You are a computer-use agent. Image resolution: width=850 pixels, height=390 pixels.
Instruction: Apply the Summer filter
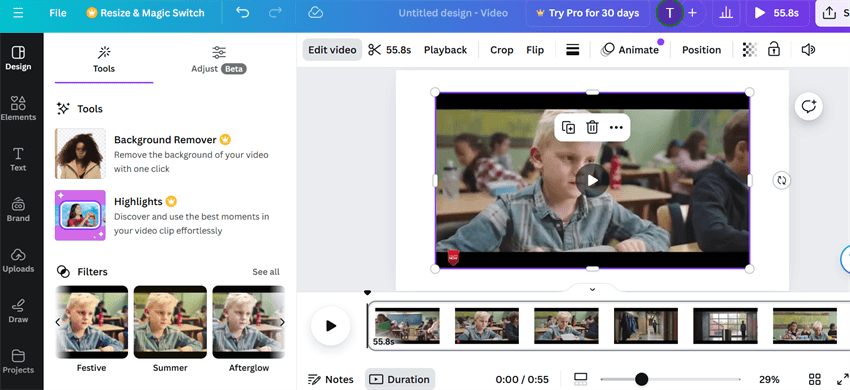coord(170,322)
